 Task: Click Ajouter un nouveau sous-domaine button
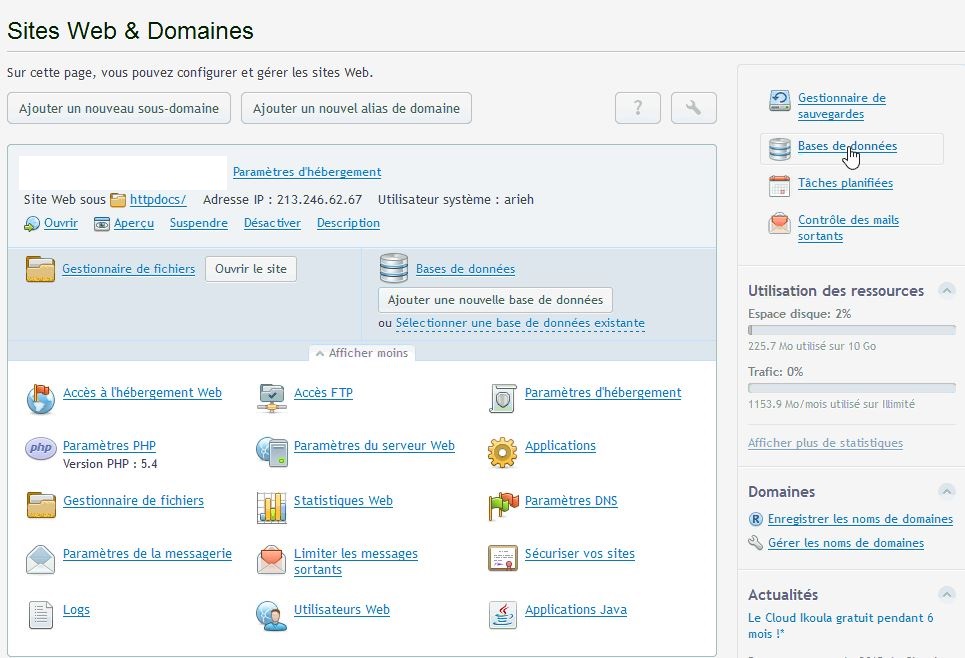click(119, 108)
